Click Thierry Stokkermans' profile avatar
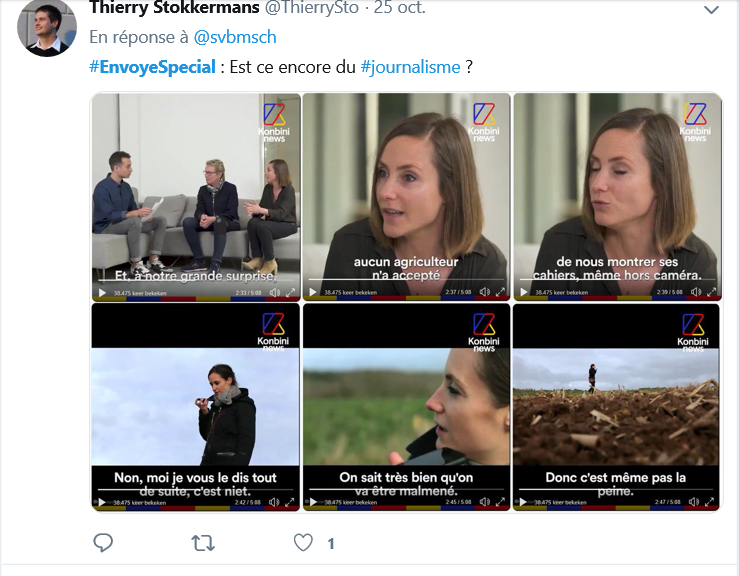This screenshot has height=576, width=739. 47,27
